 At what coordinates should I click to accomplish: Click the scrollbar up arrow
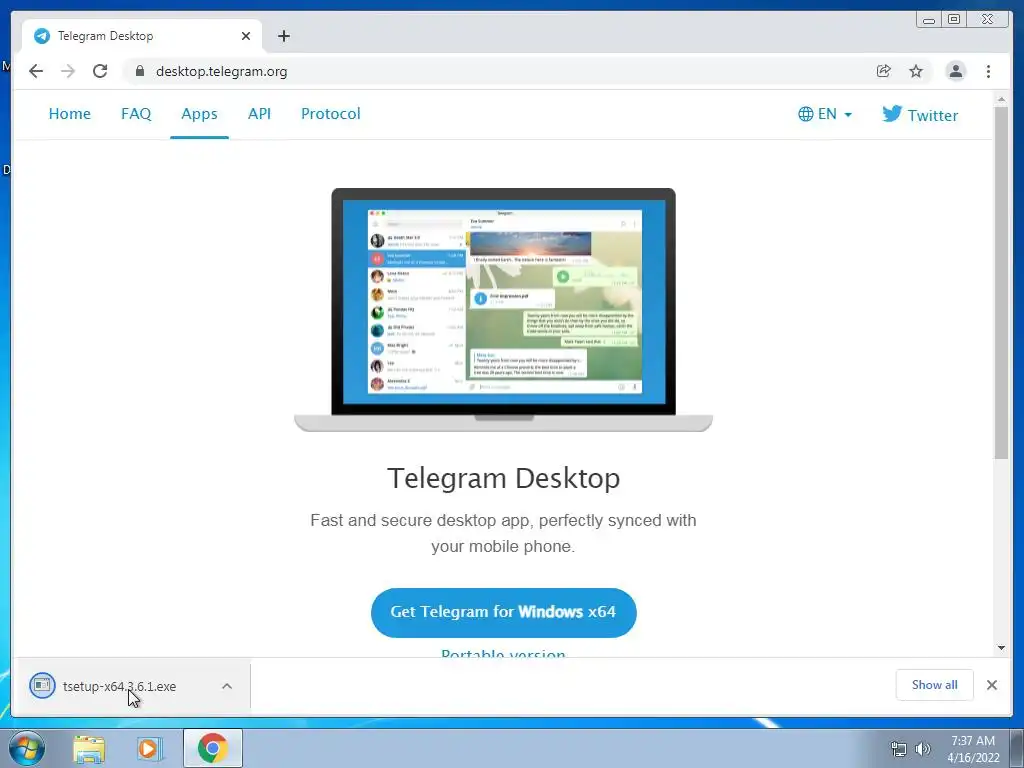click(1001, 99)
